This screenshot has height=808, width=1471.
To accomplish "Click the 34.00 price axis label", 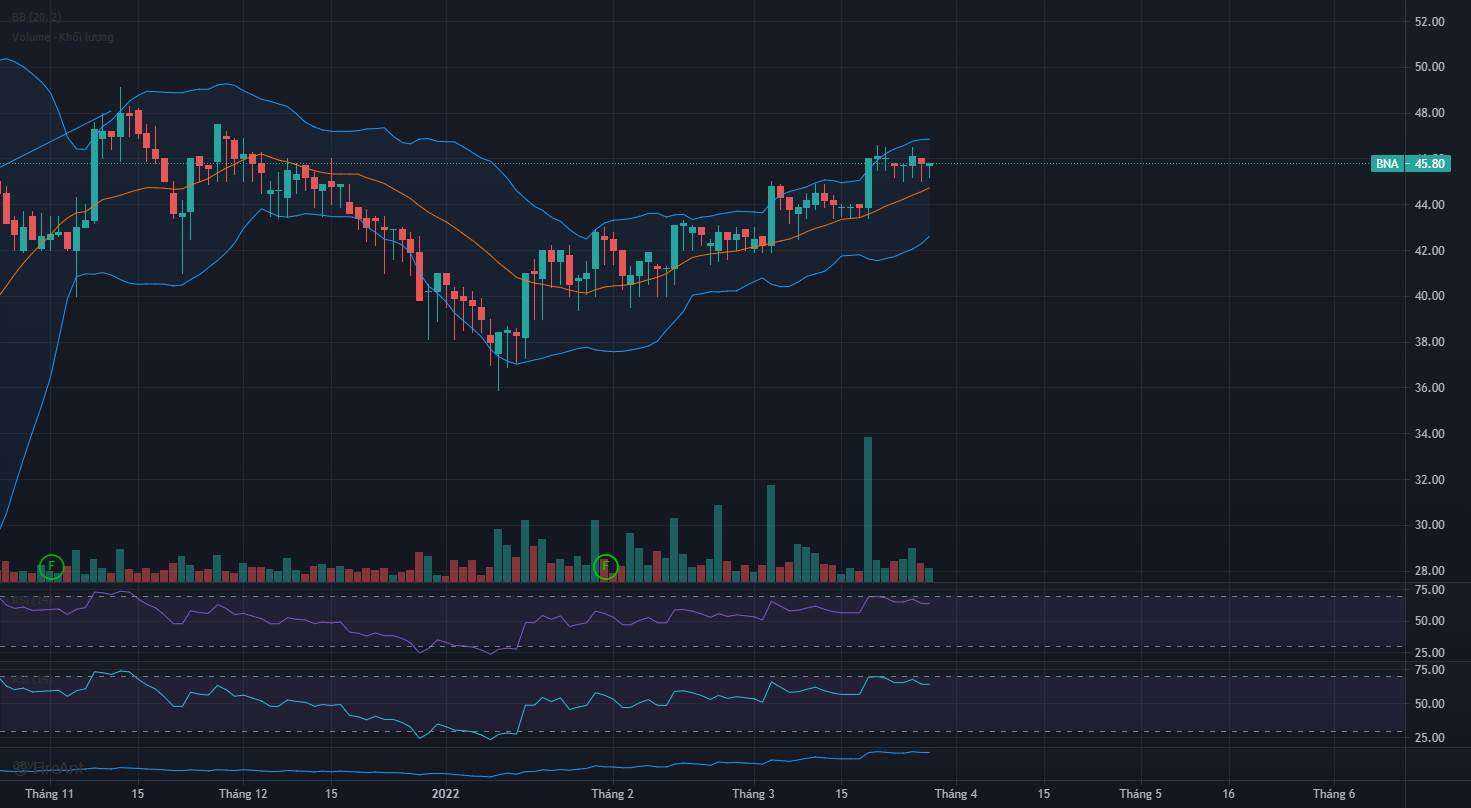I will pyautogui.click(x=1430, y=434).
